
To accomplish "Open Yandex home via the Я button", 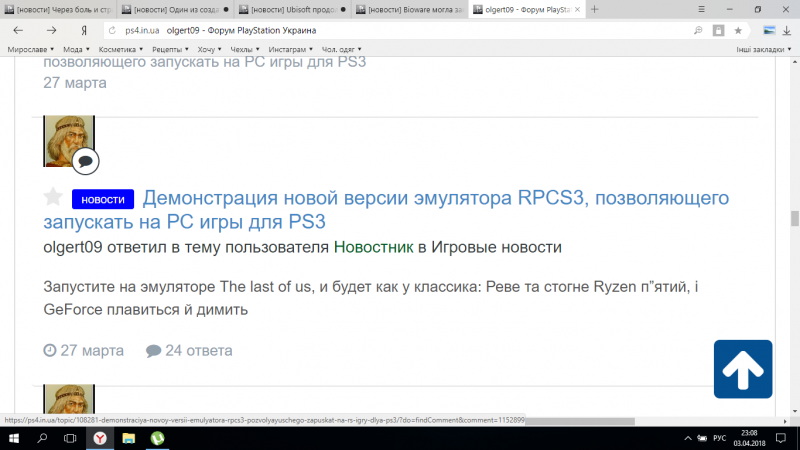I will pos(84,31).
